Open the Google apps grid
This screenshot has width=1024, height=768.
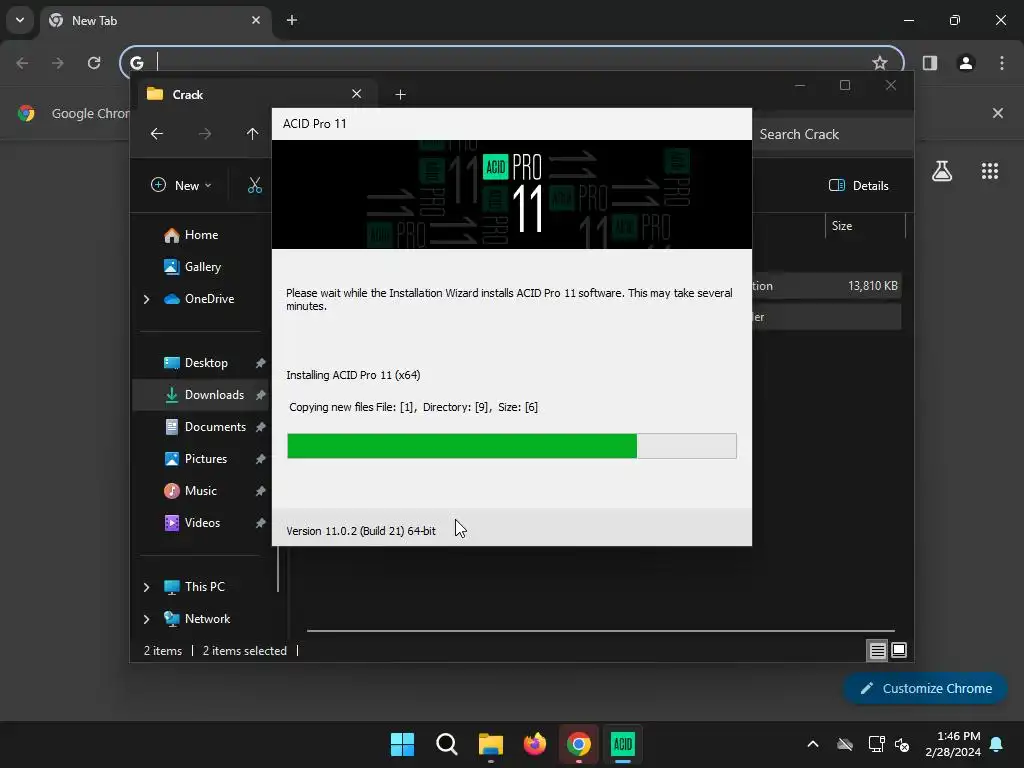point(990,171)
